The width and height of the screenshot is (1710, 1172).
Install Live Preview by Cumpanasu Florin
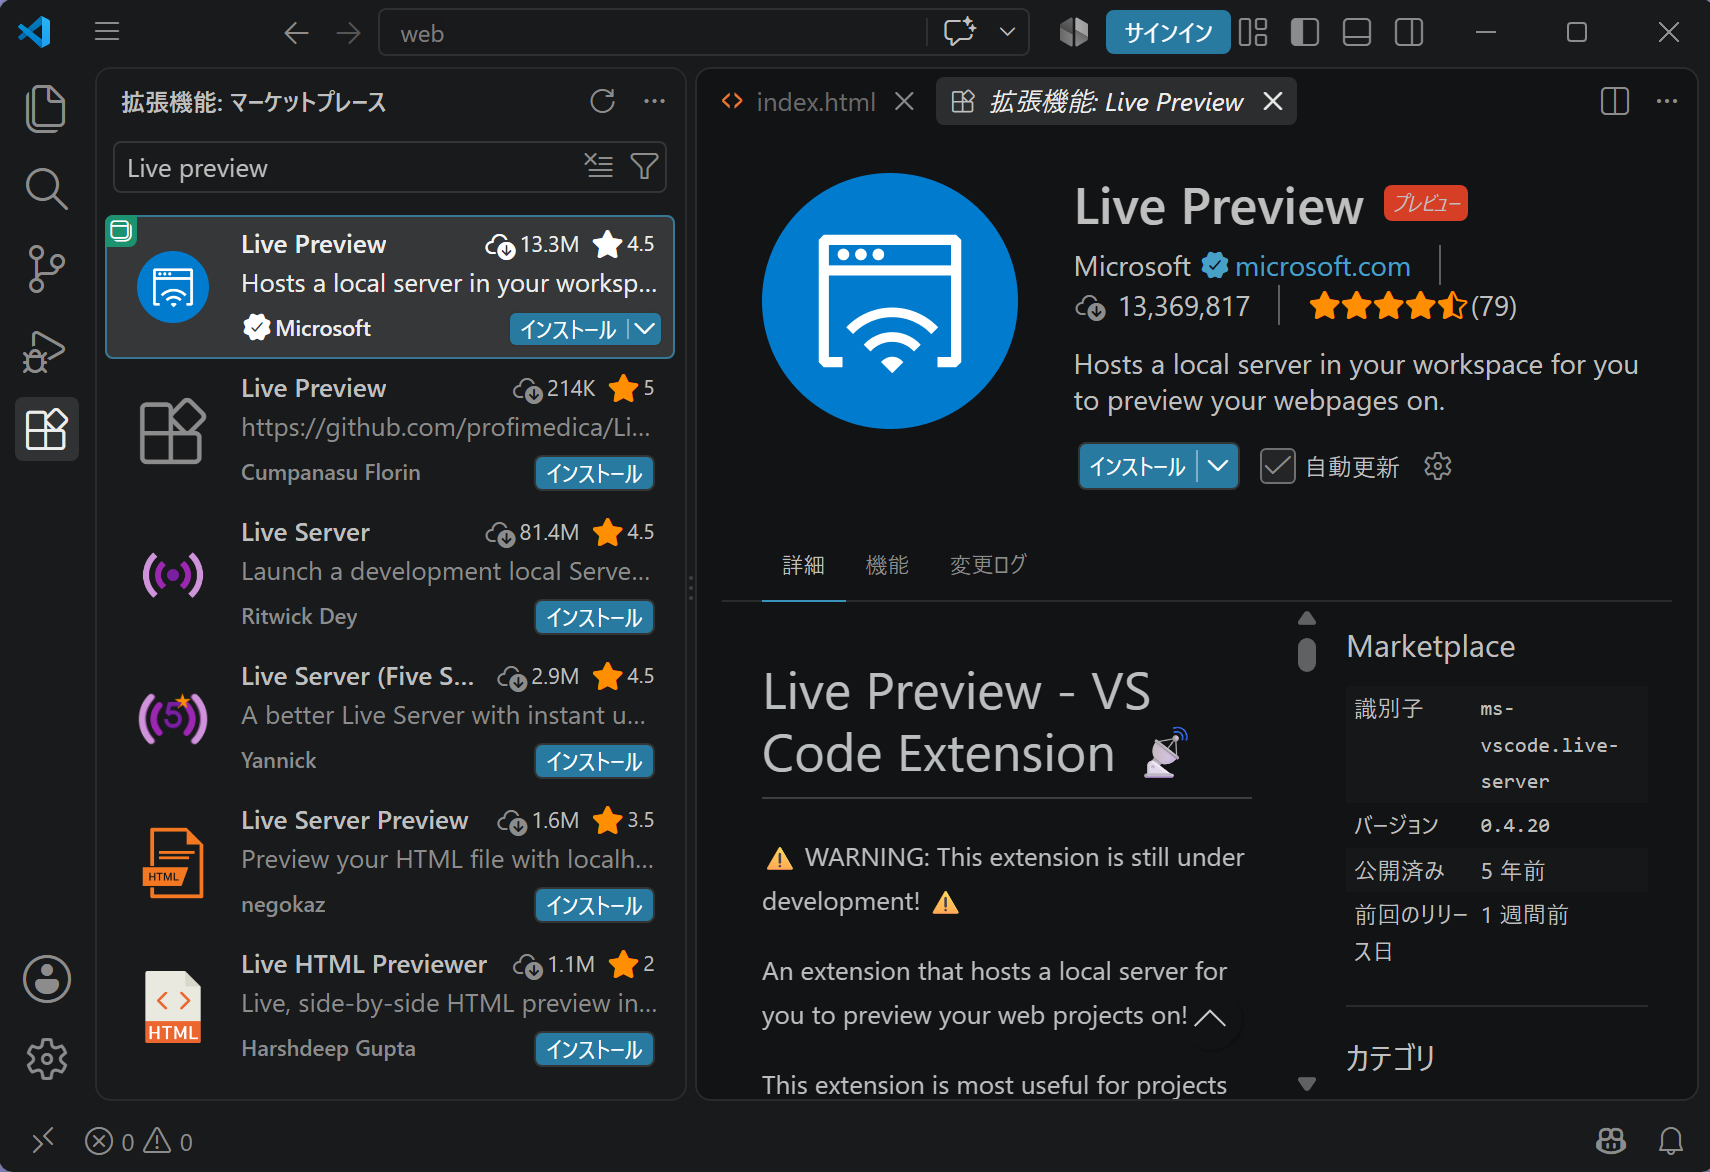(x=594, y=473)
